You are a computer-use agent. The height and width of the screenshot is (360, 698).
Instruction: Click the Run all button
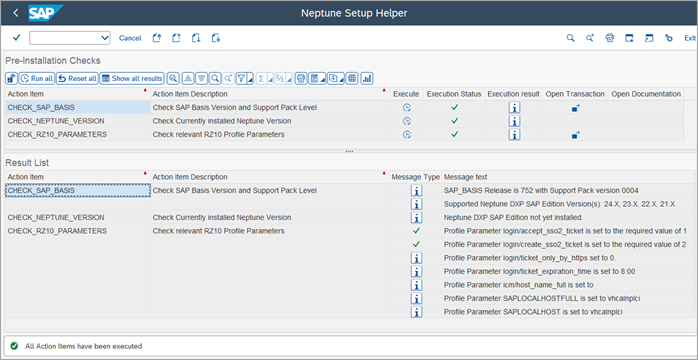[37, 79]
